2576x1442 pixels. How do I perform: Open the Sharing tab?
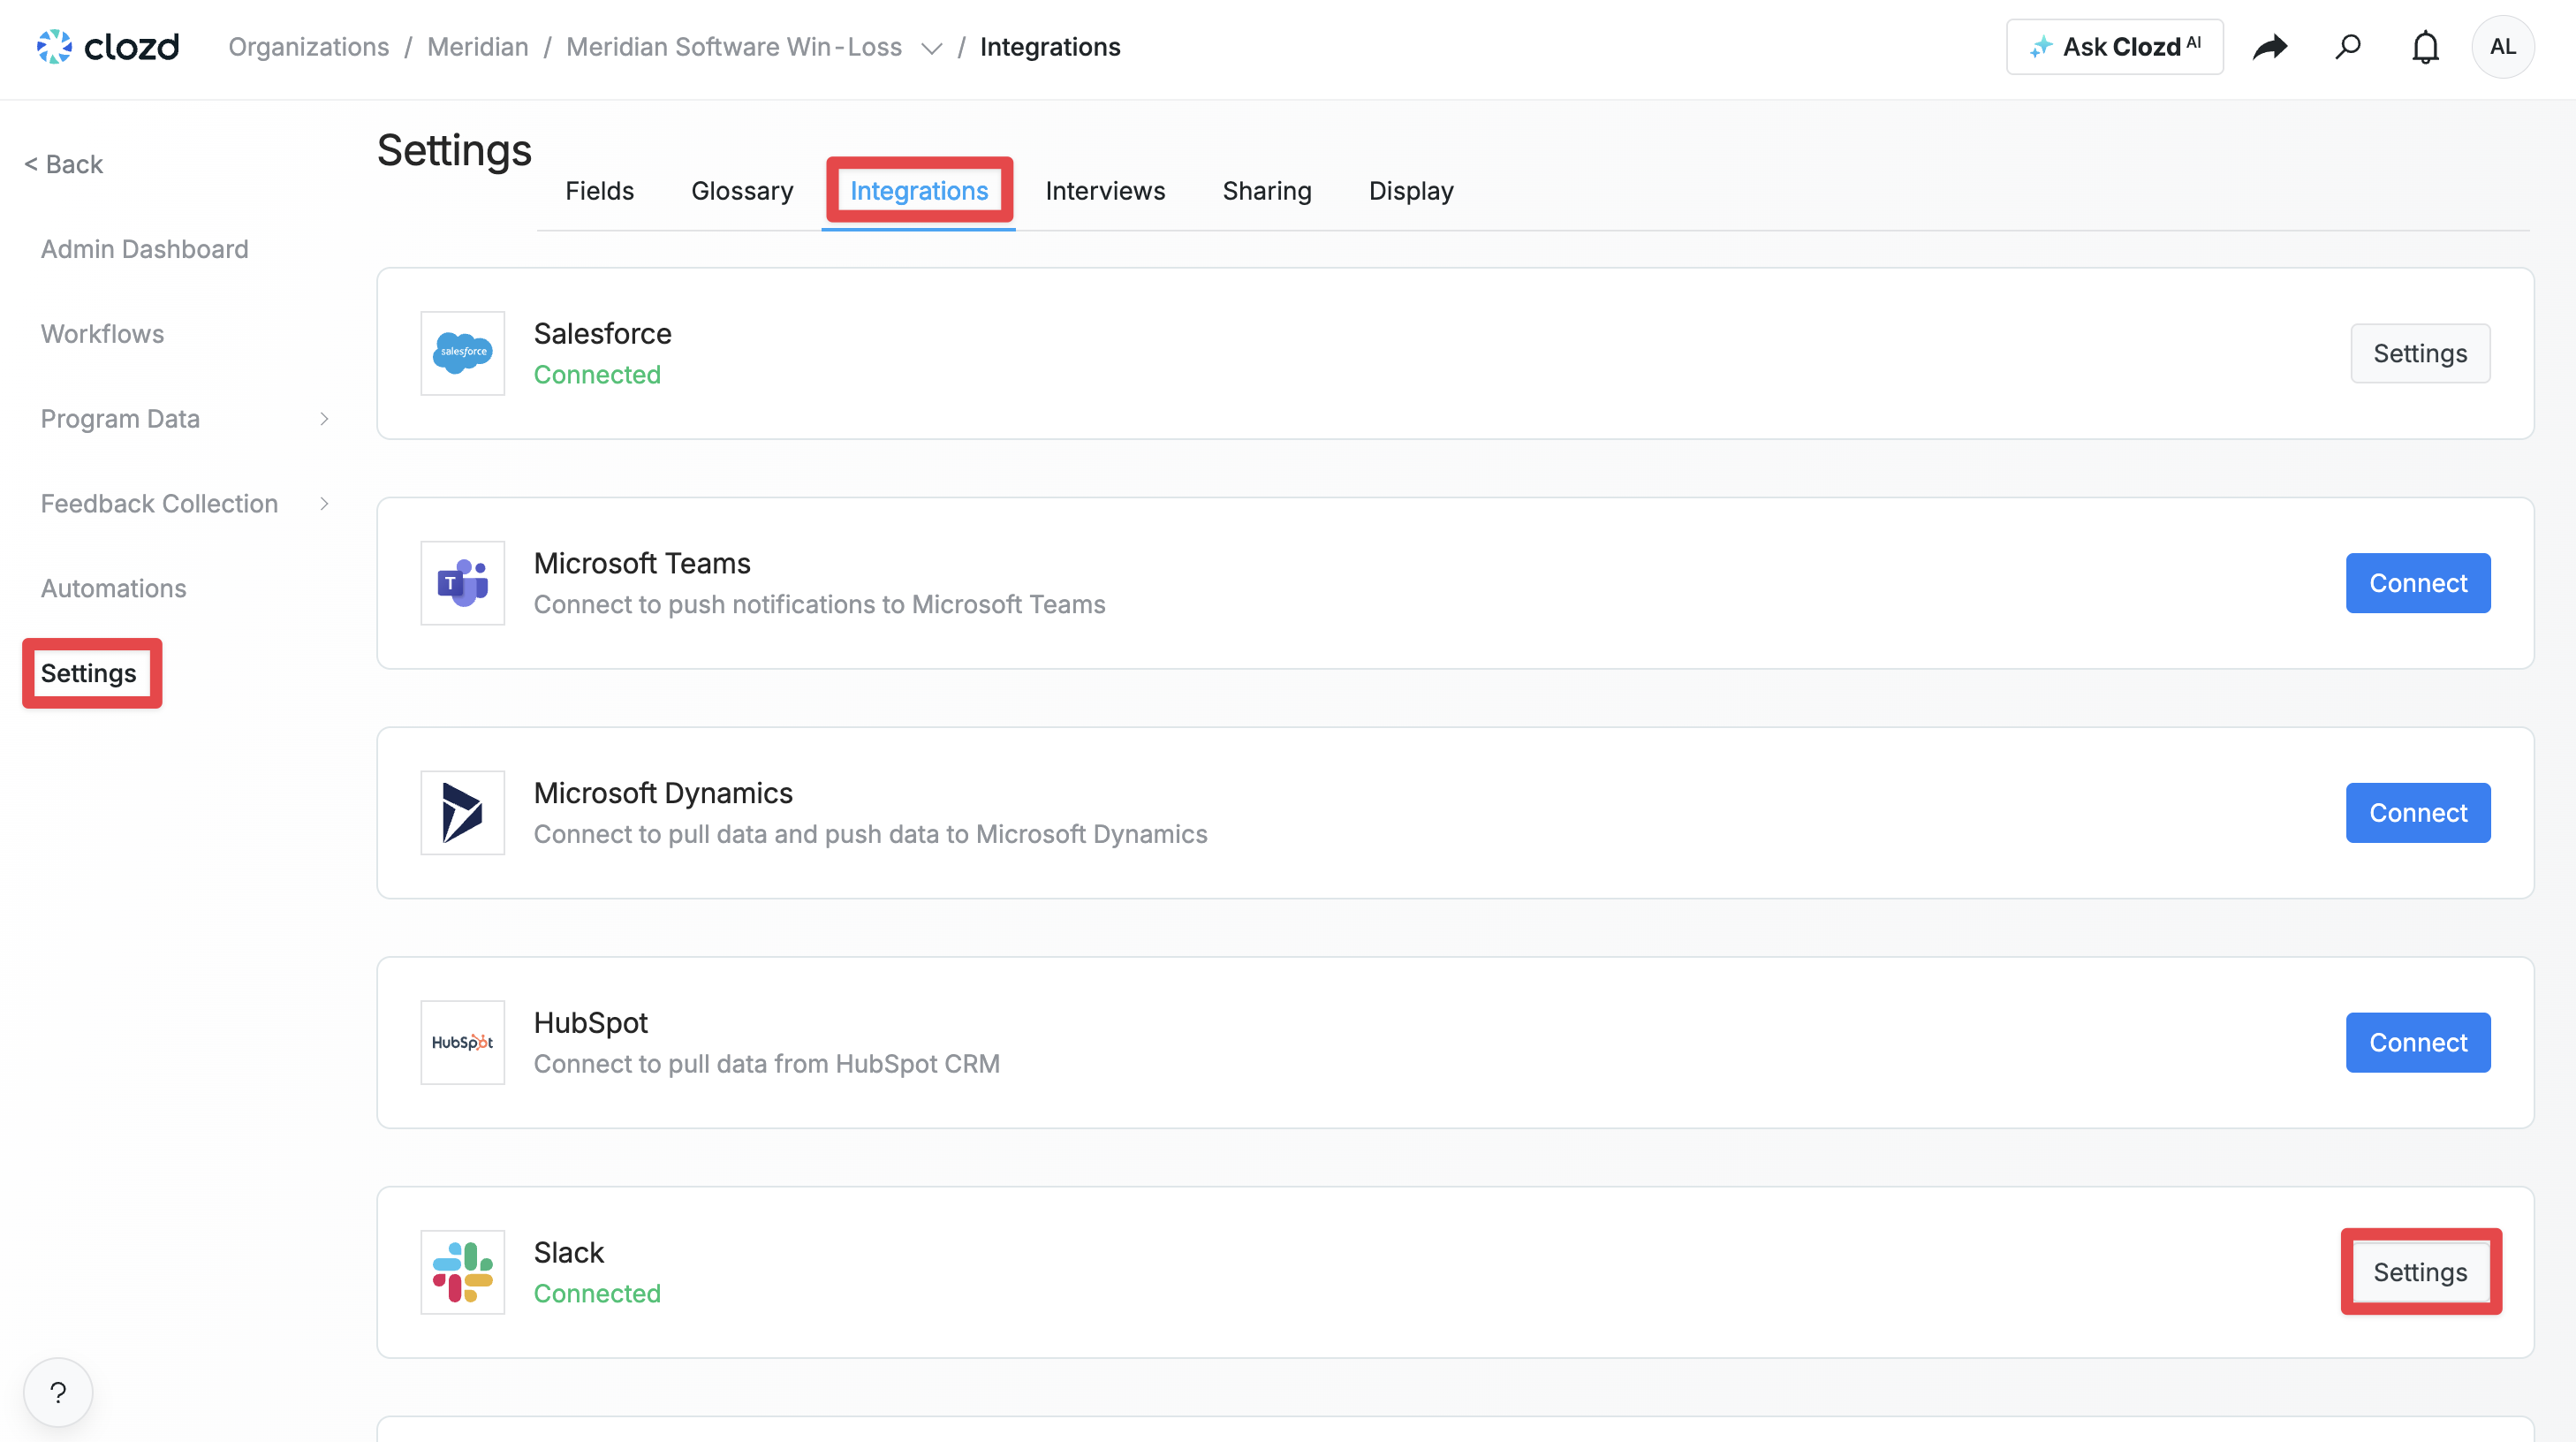tap(1266, 190)
